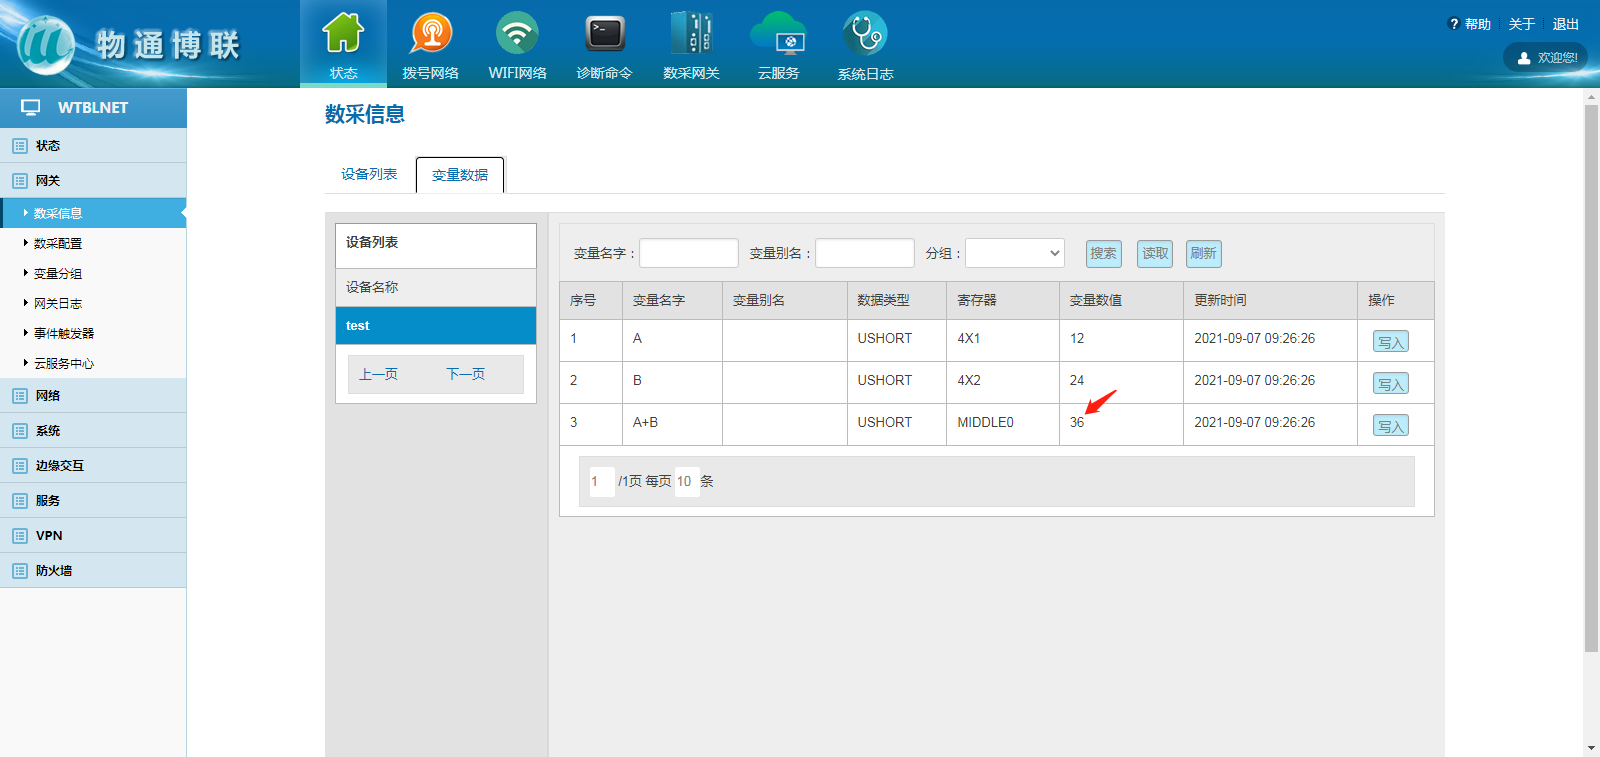Click the 读取 button

(x=1155, y=253)
